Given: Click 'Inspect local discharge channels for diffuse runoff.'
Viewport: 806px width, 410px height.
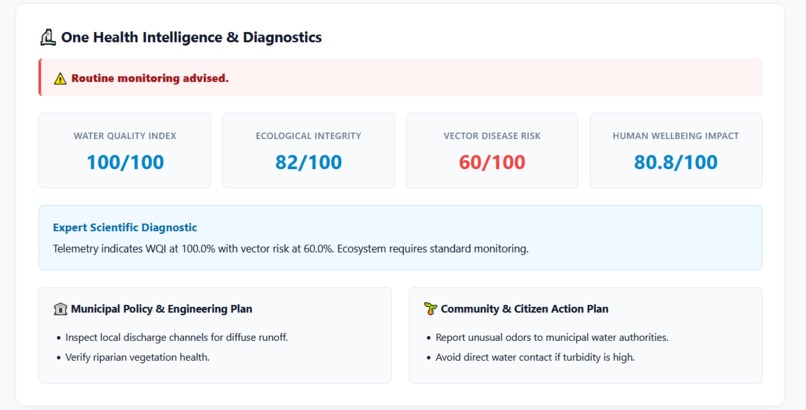Looking at the screenshot, I should (x=176, y=338).
